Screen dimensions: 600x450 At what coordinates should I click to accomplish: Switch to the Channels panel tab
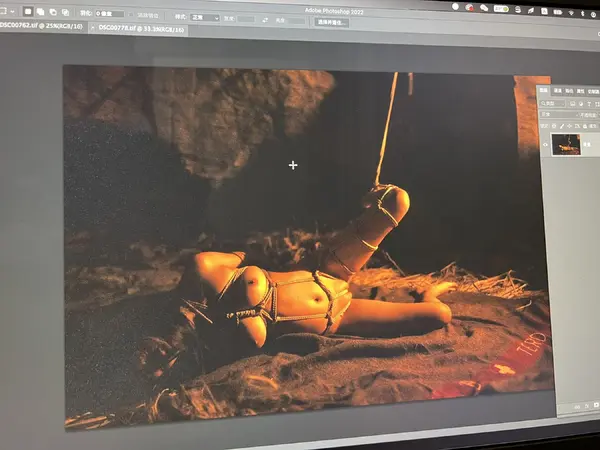pos(558,90)
